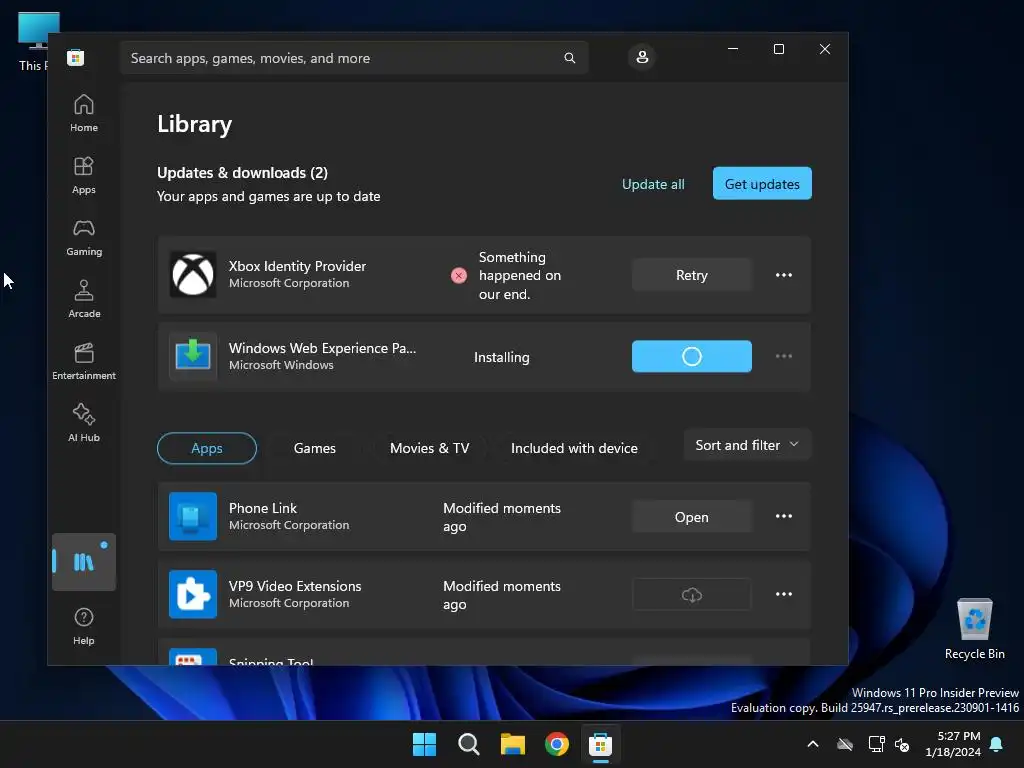
Task: Show hidden tray icons chevron
Action: [813, 744]
